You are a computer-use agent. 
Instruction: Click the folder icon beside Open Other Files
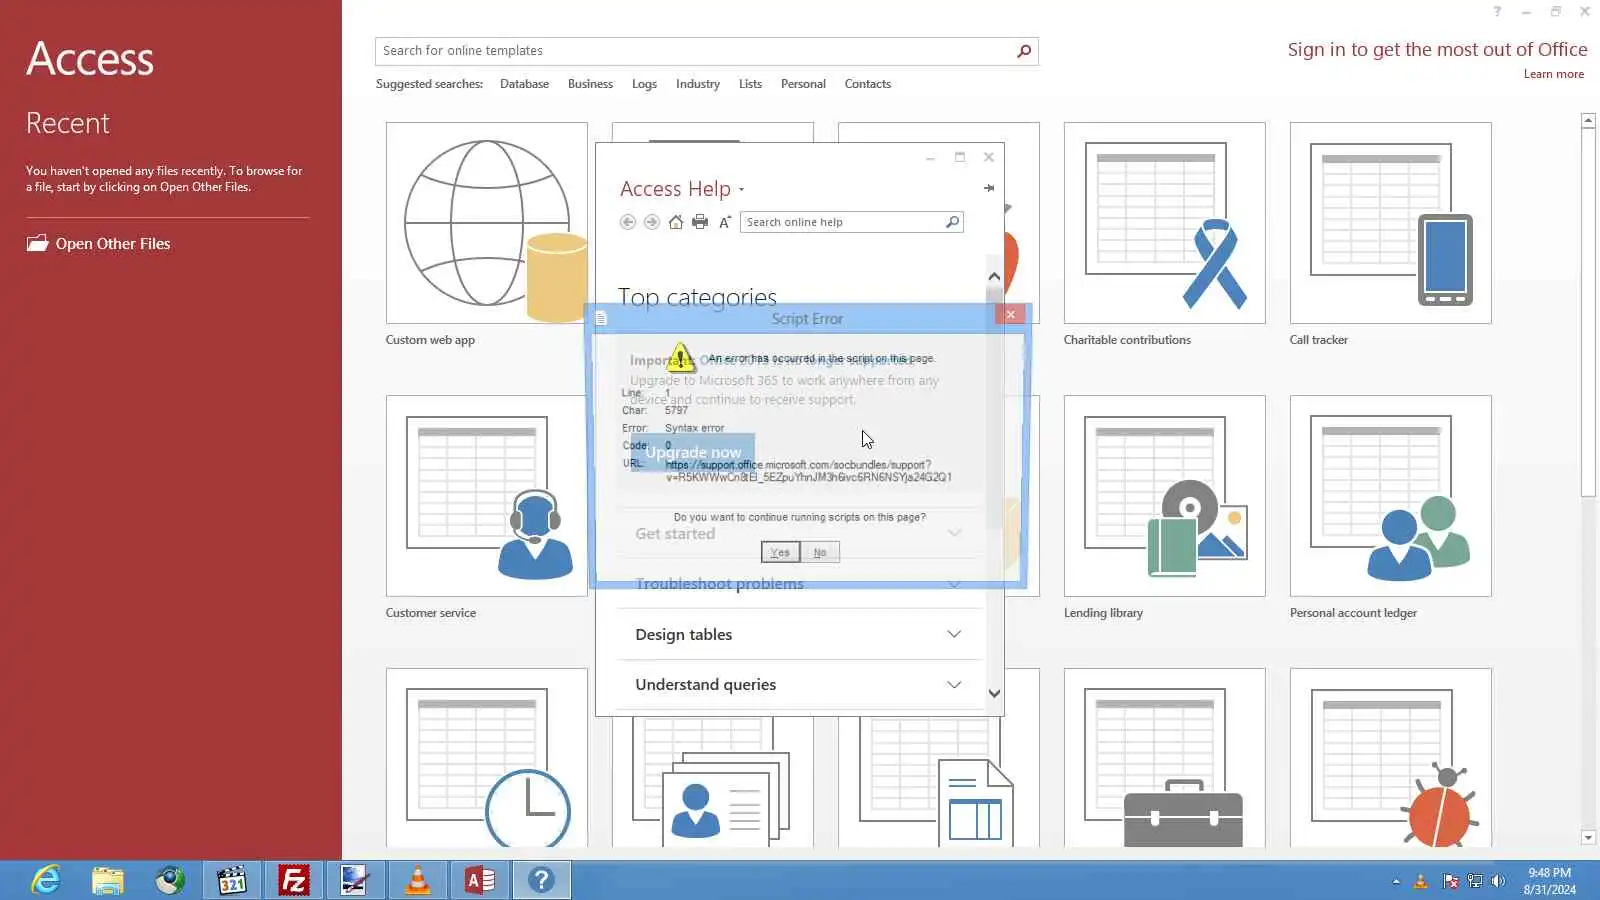37,243
